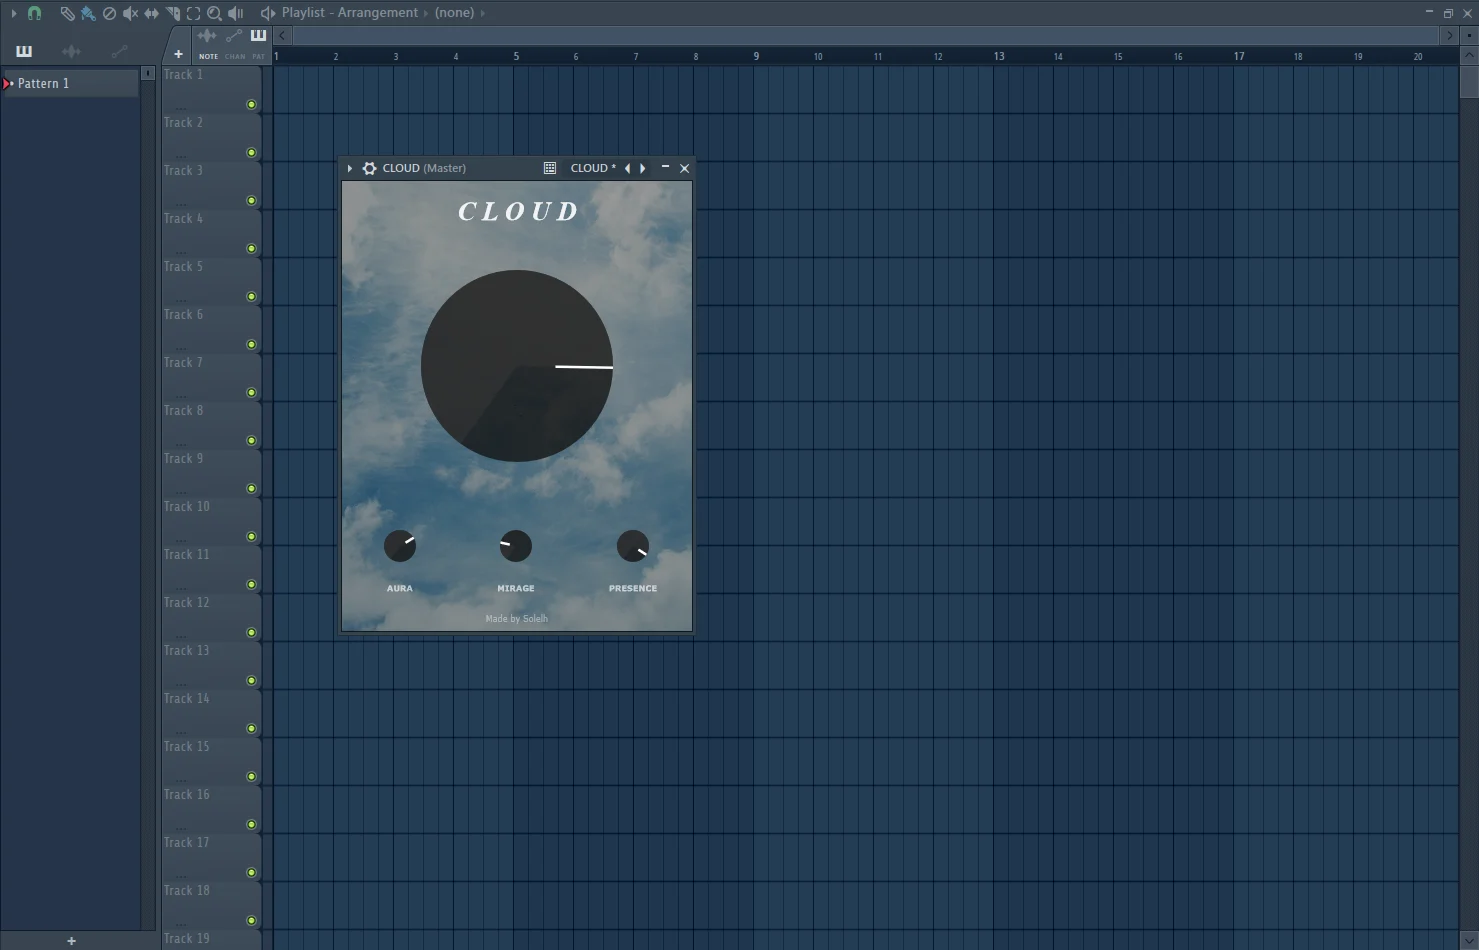Mute Track 1 using green light
This screenshot has width=1479, height=950.
click(251, 105)
